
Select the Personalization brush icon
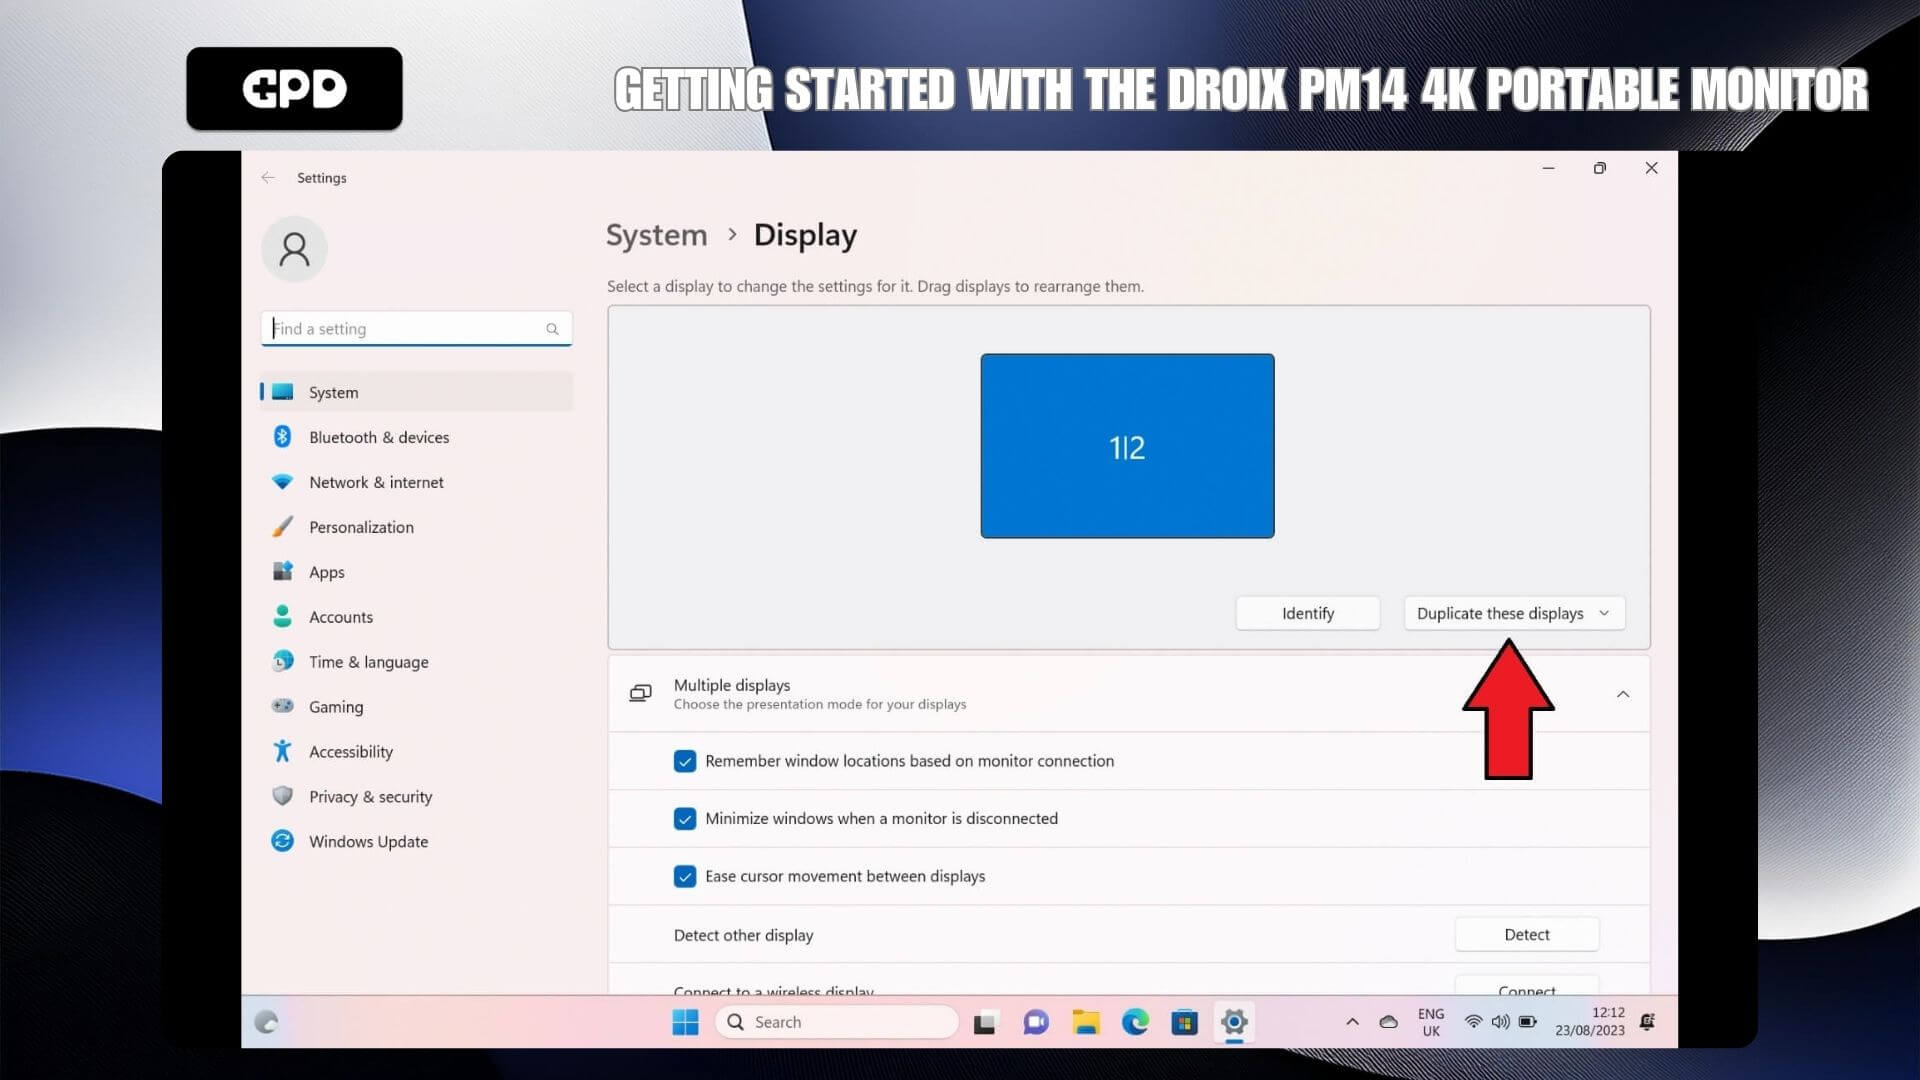tap(282, 527)
